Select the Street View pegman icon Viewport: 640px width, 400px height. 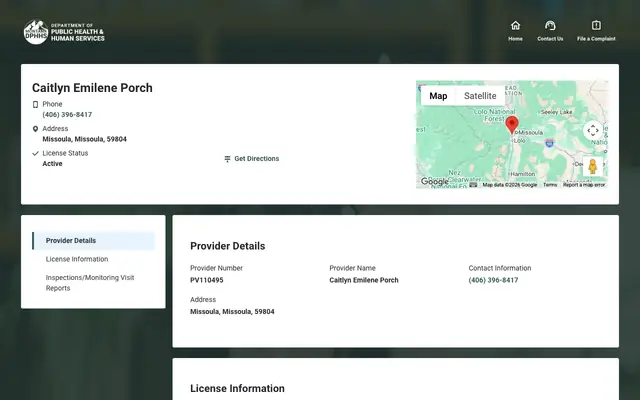[x=593, y=166]
